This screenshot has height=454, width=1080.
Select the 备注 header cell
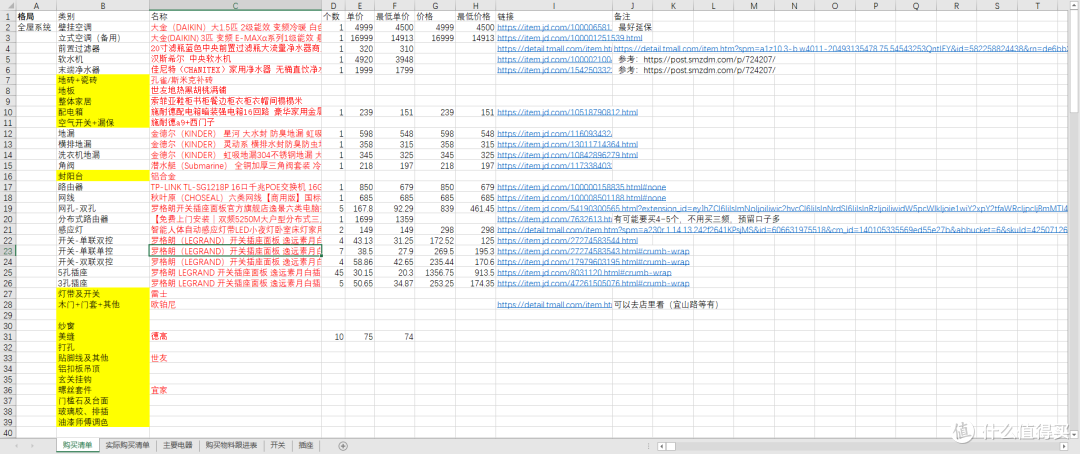[632, 16]
